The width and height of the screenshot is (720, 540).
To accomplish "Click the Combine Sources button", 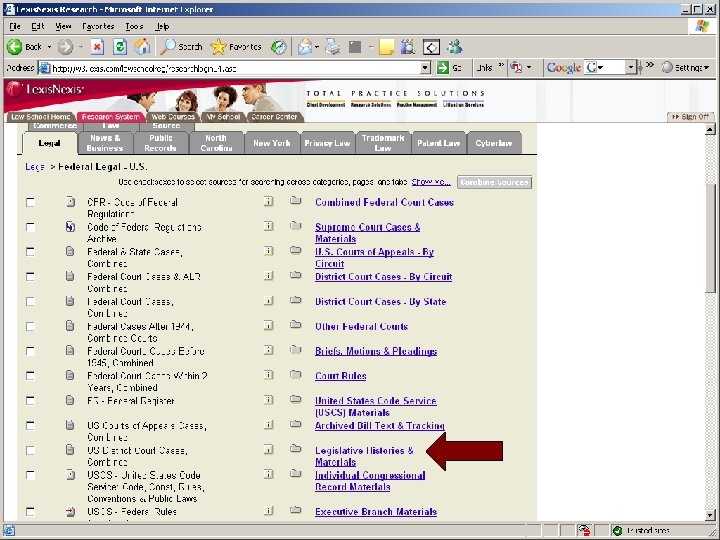I will pyautogui.click(x=494, y=182).
